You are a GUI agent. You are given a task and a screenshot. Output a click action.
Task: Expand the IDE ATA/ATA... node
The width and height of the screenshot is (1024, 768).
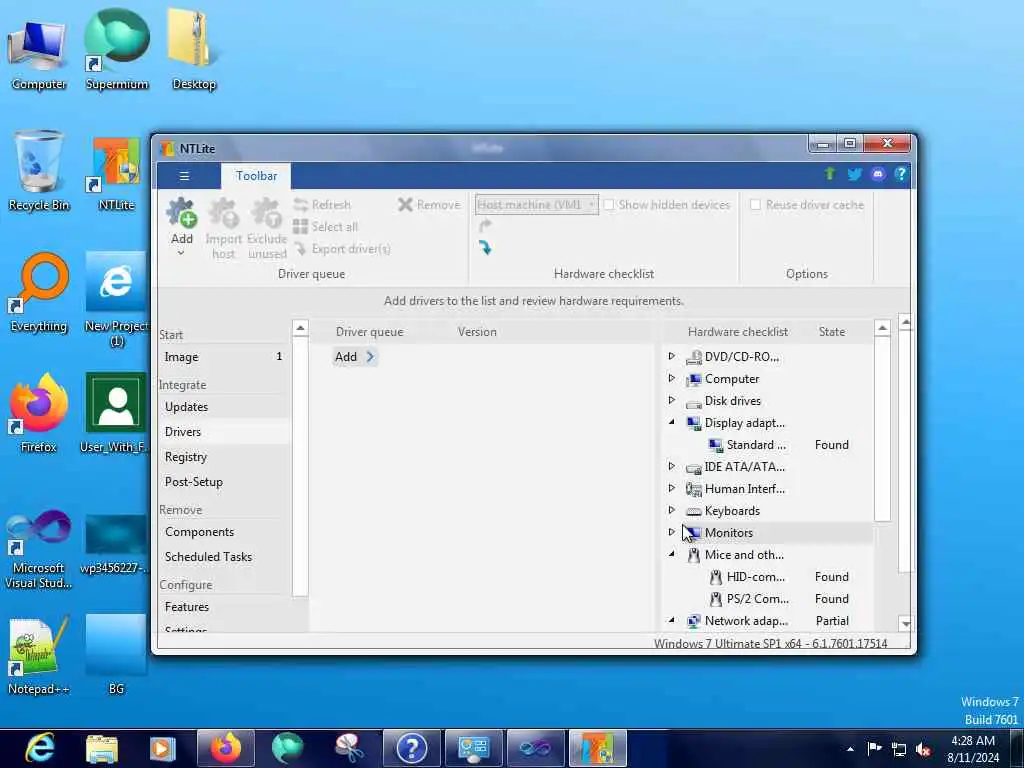[x=671, y=466]
